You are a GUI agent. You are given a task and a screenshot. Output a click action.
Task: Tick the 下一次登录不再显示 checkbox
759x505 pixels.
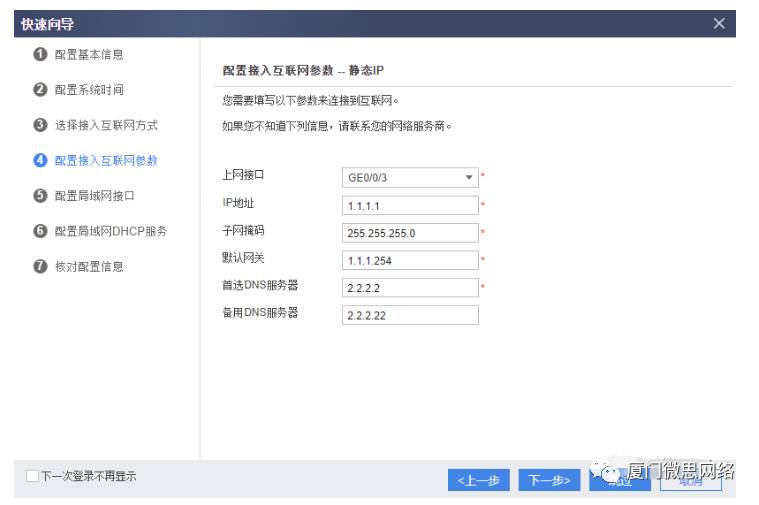32,476
